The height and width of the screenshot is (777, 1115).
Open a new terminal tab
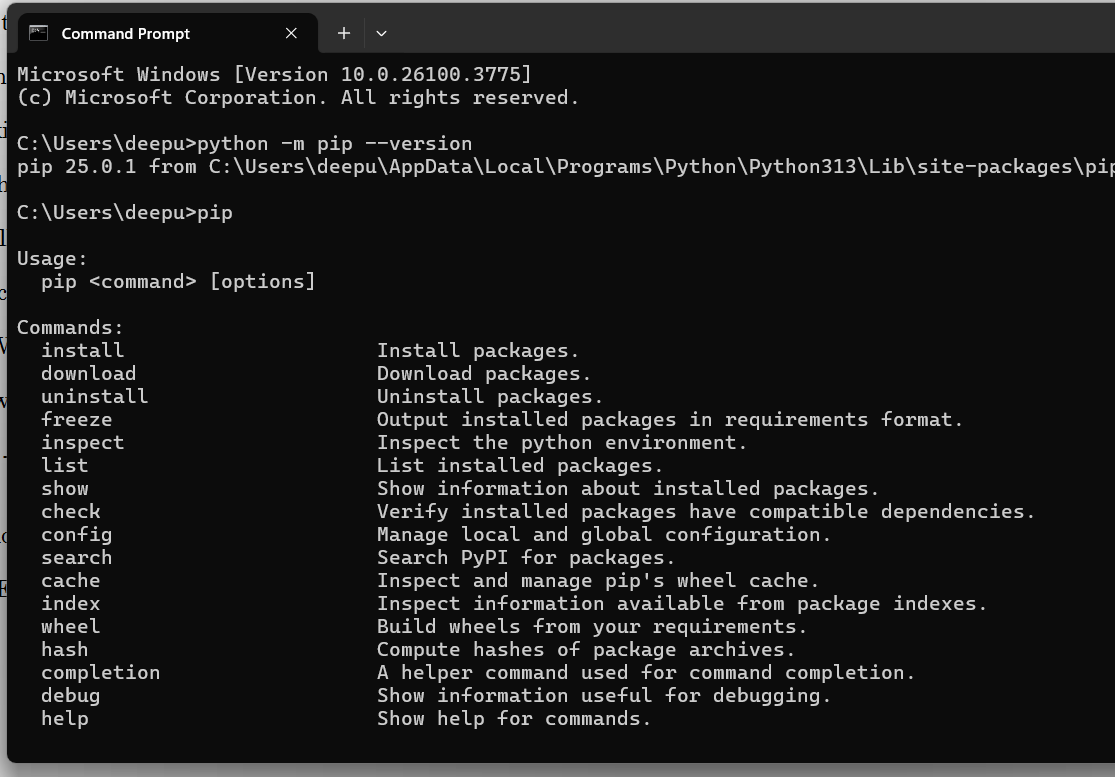343,33
